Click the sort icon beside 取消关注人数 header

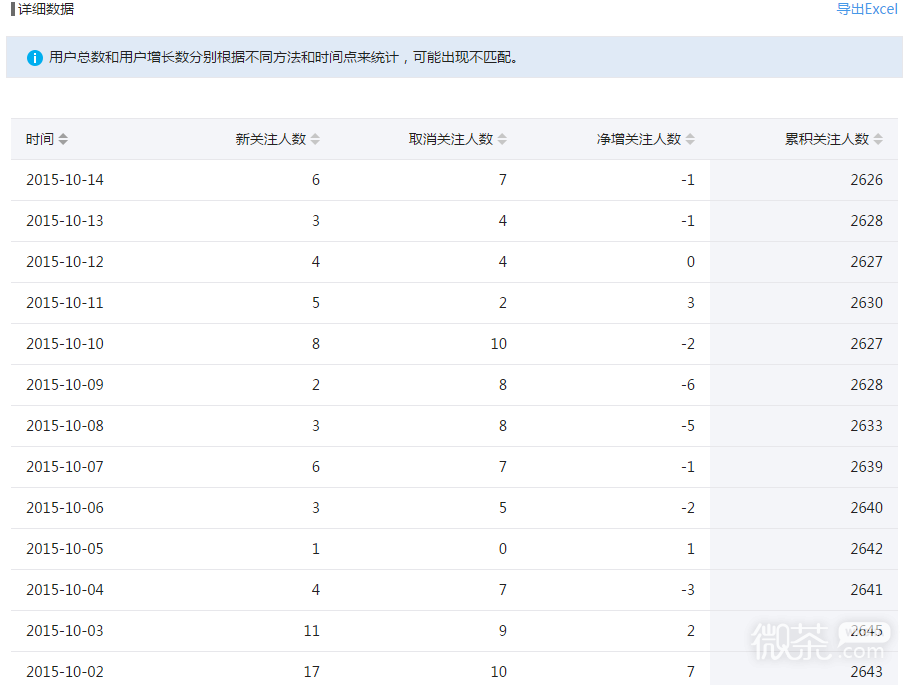(x=503, y=139)
